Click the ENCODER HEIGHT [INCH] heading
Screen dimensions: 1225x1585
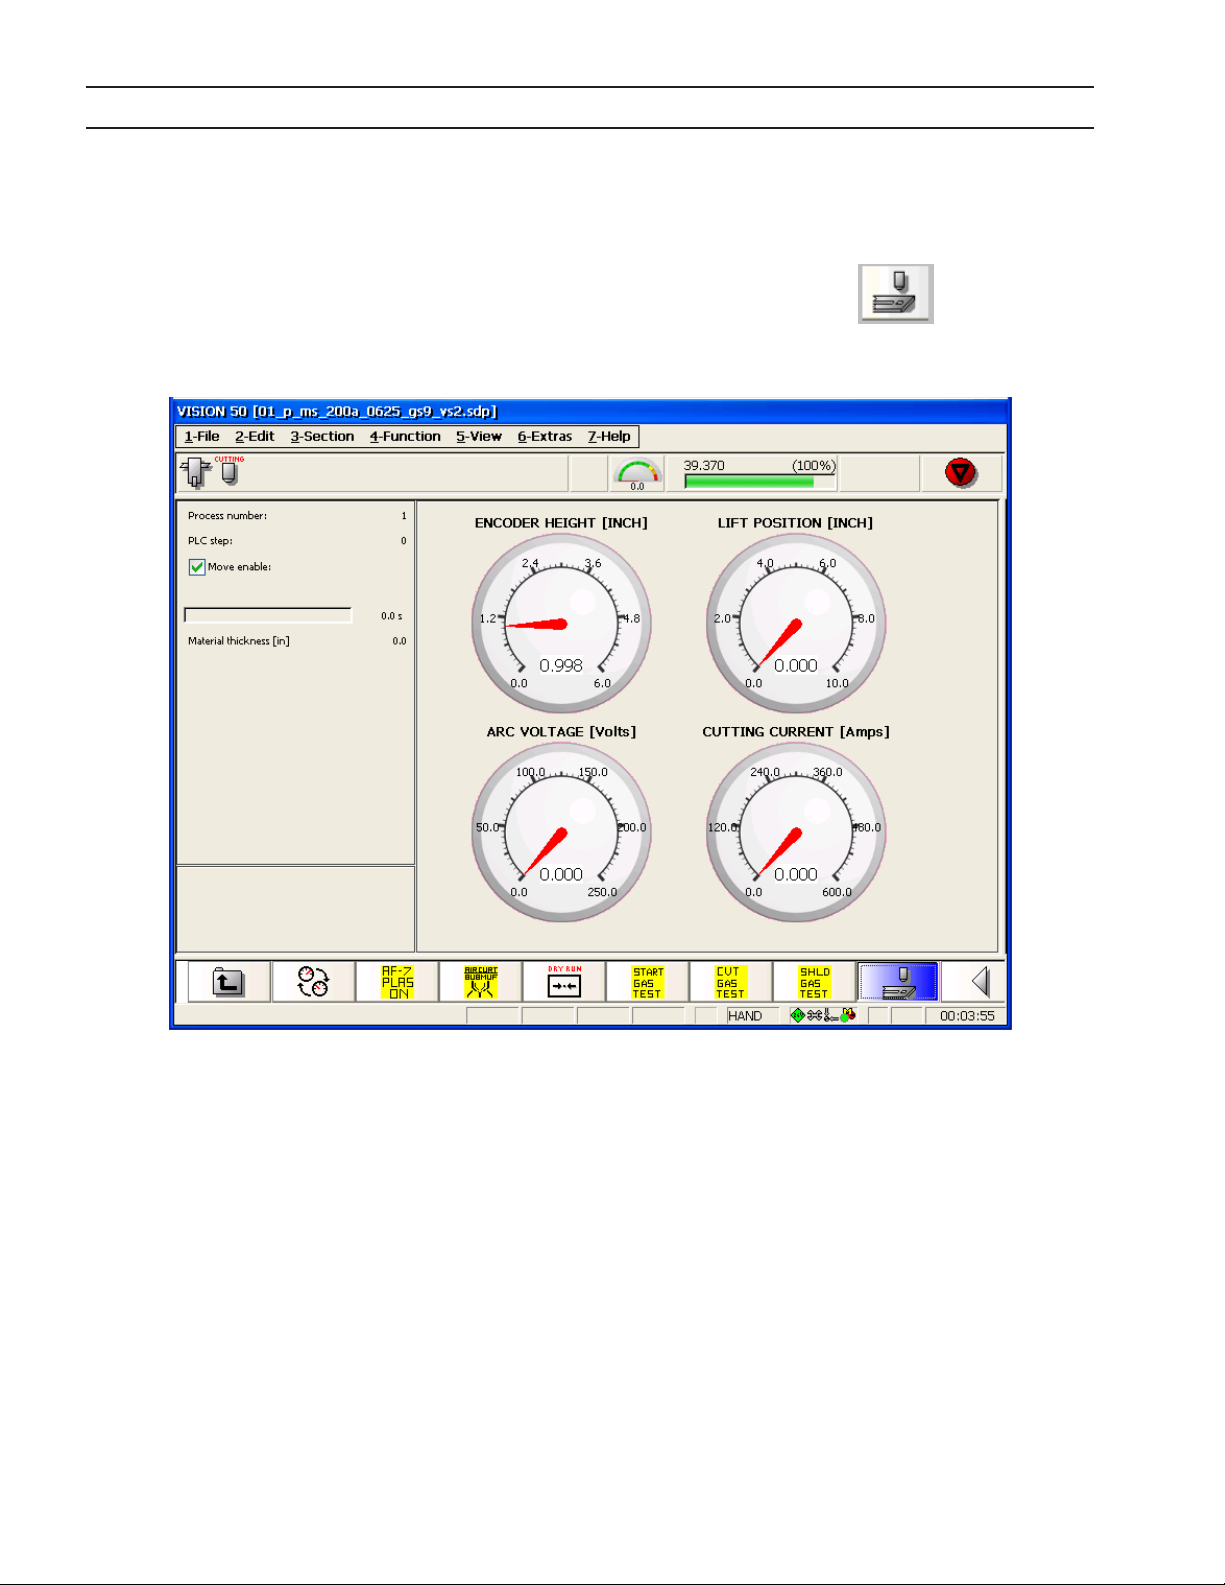click(561, 523)
